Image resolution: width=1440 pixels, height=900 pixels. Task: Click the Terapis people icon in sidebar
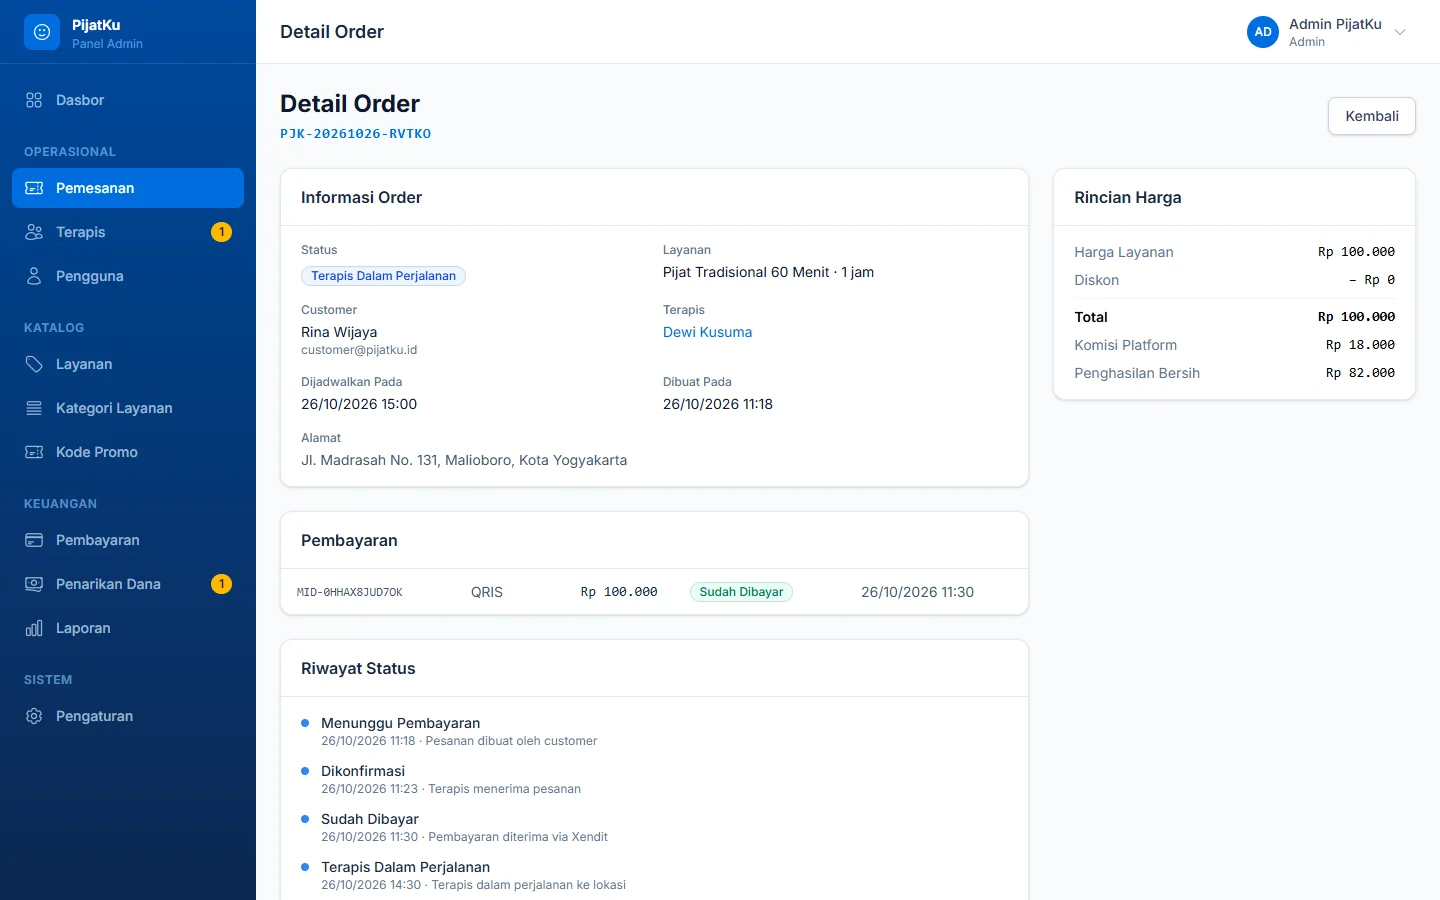(x=34, y=232)
